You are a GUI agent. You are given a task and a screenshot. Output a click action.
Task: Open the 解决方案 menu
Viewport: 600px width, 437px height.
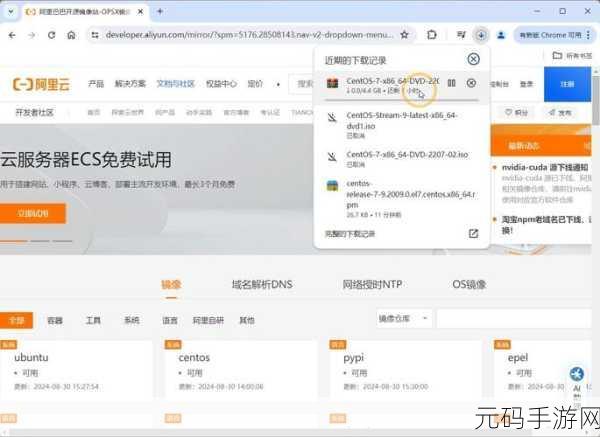(130, 83)
